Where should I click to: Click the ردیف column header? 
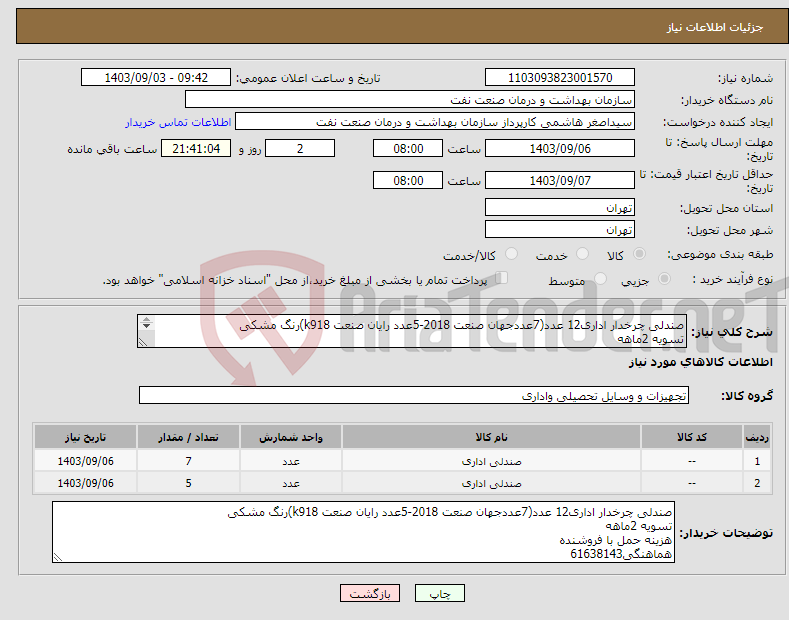(x=757, y=437)
